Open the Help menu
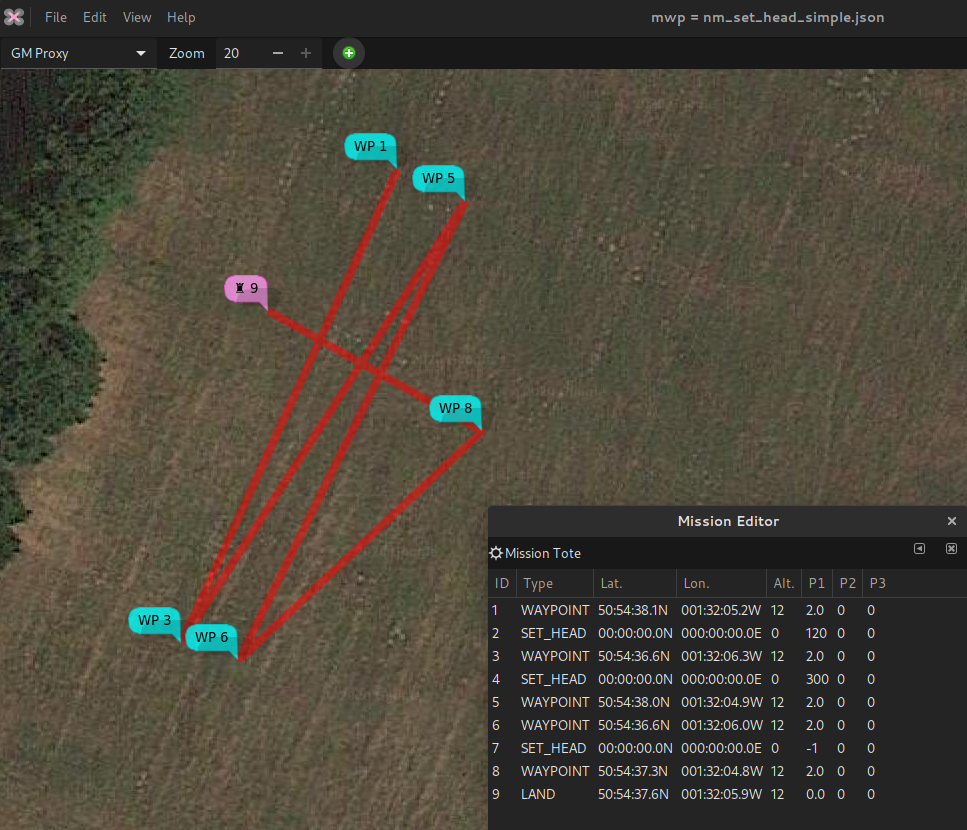This screenshot has width=967, height=830. pos(181,17)
